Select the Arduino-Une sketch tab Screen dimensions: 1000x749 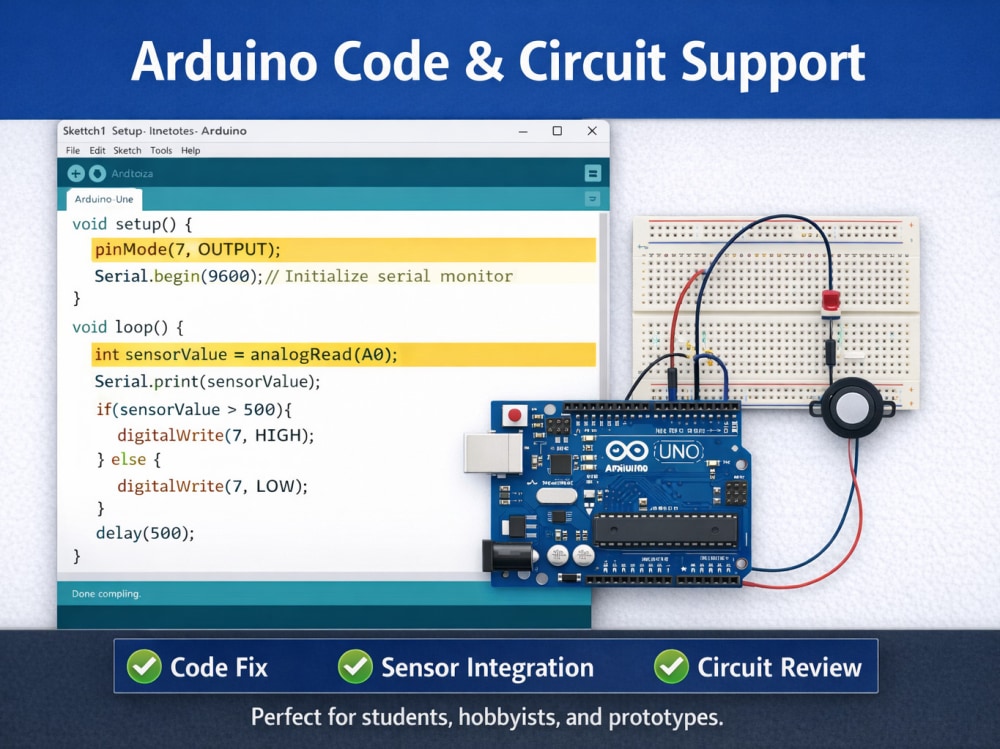[104, 199]
